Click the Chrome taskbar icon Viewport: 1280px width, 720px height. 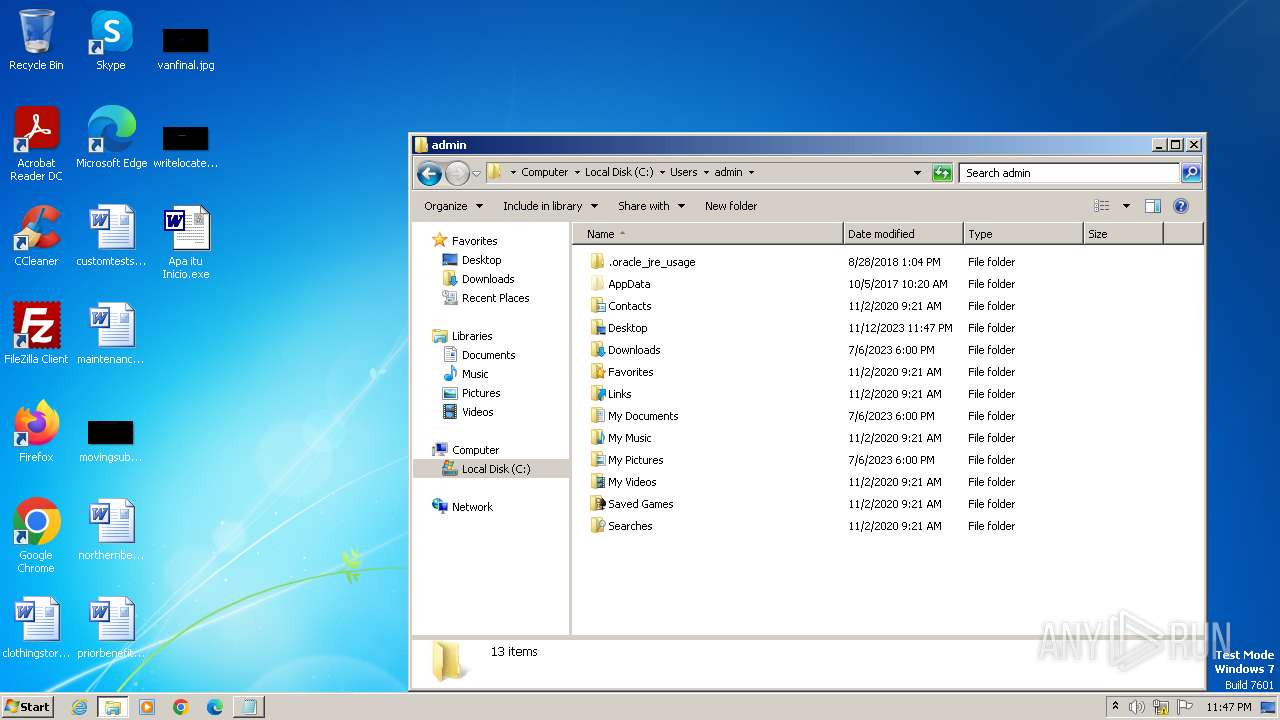point(181,707)
